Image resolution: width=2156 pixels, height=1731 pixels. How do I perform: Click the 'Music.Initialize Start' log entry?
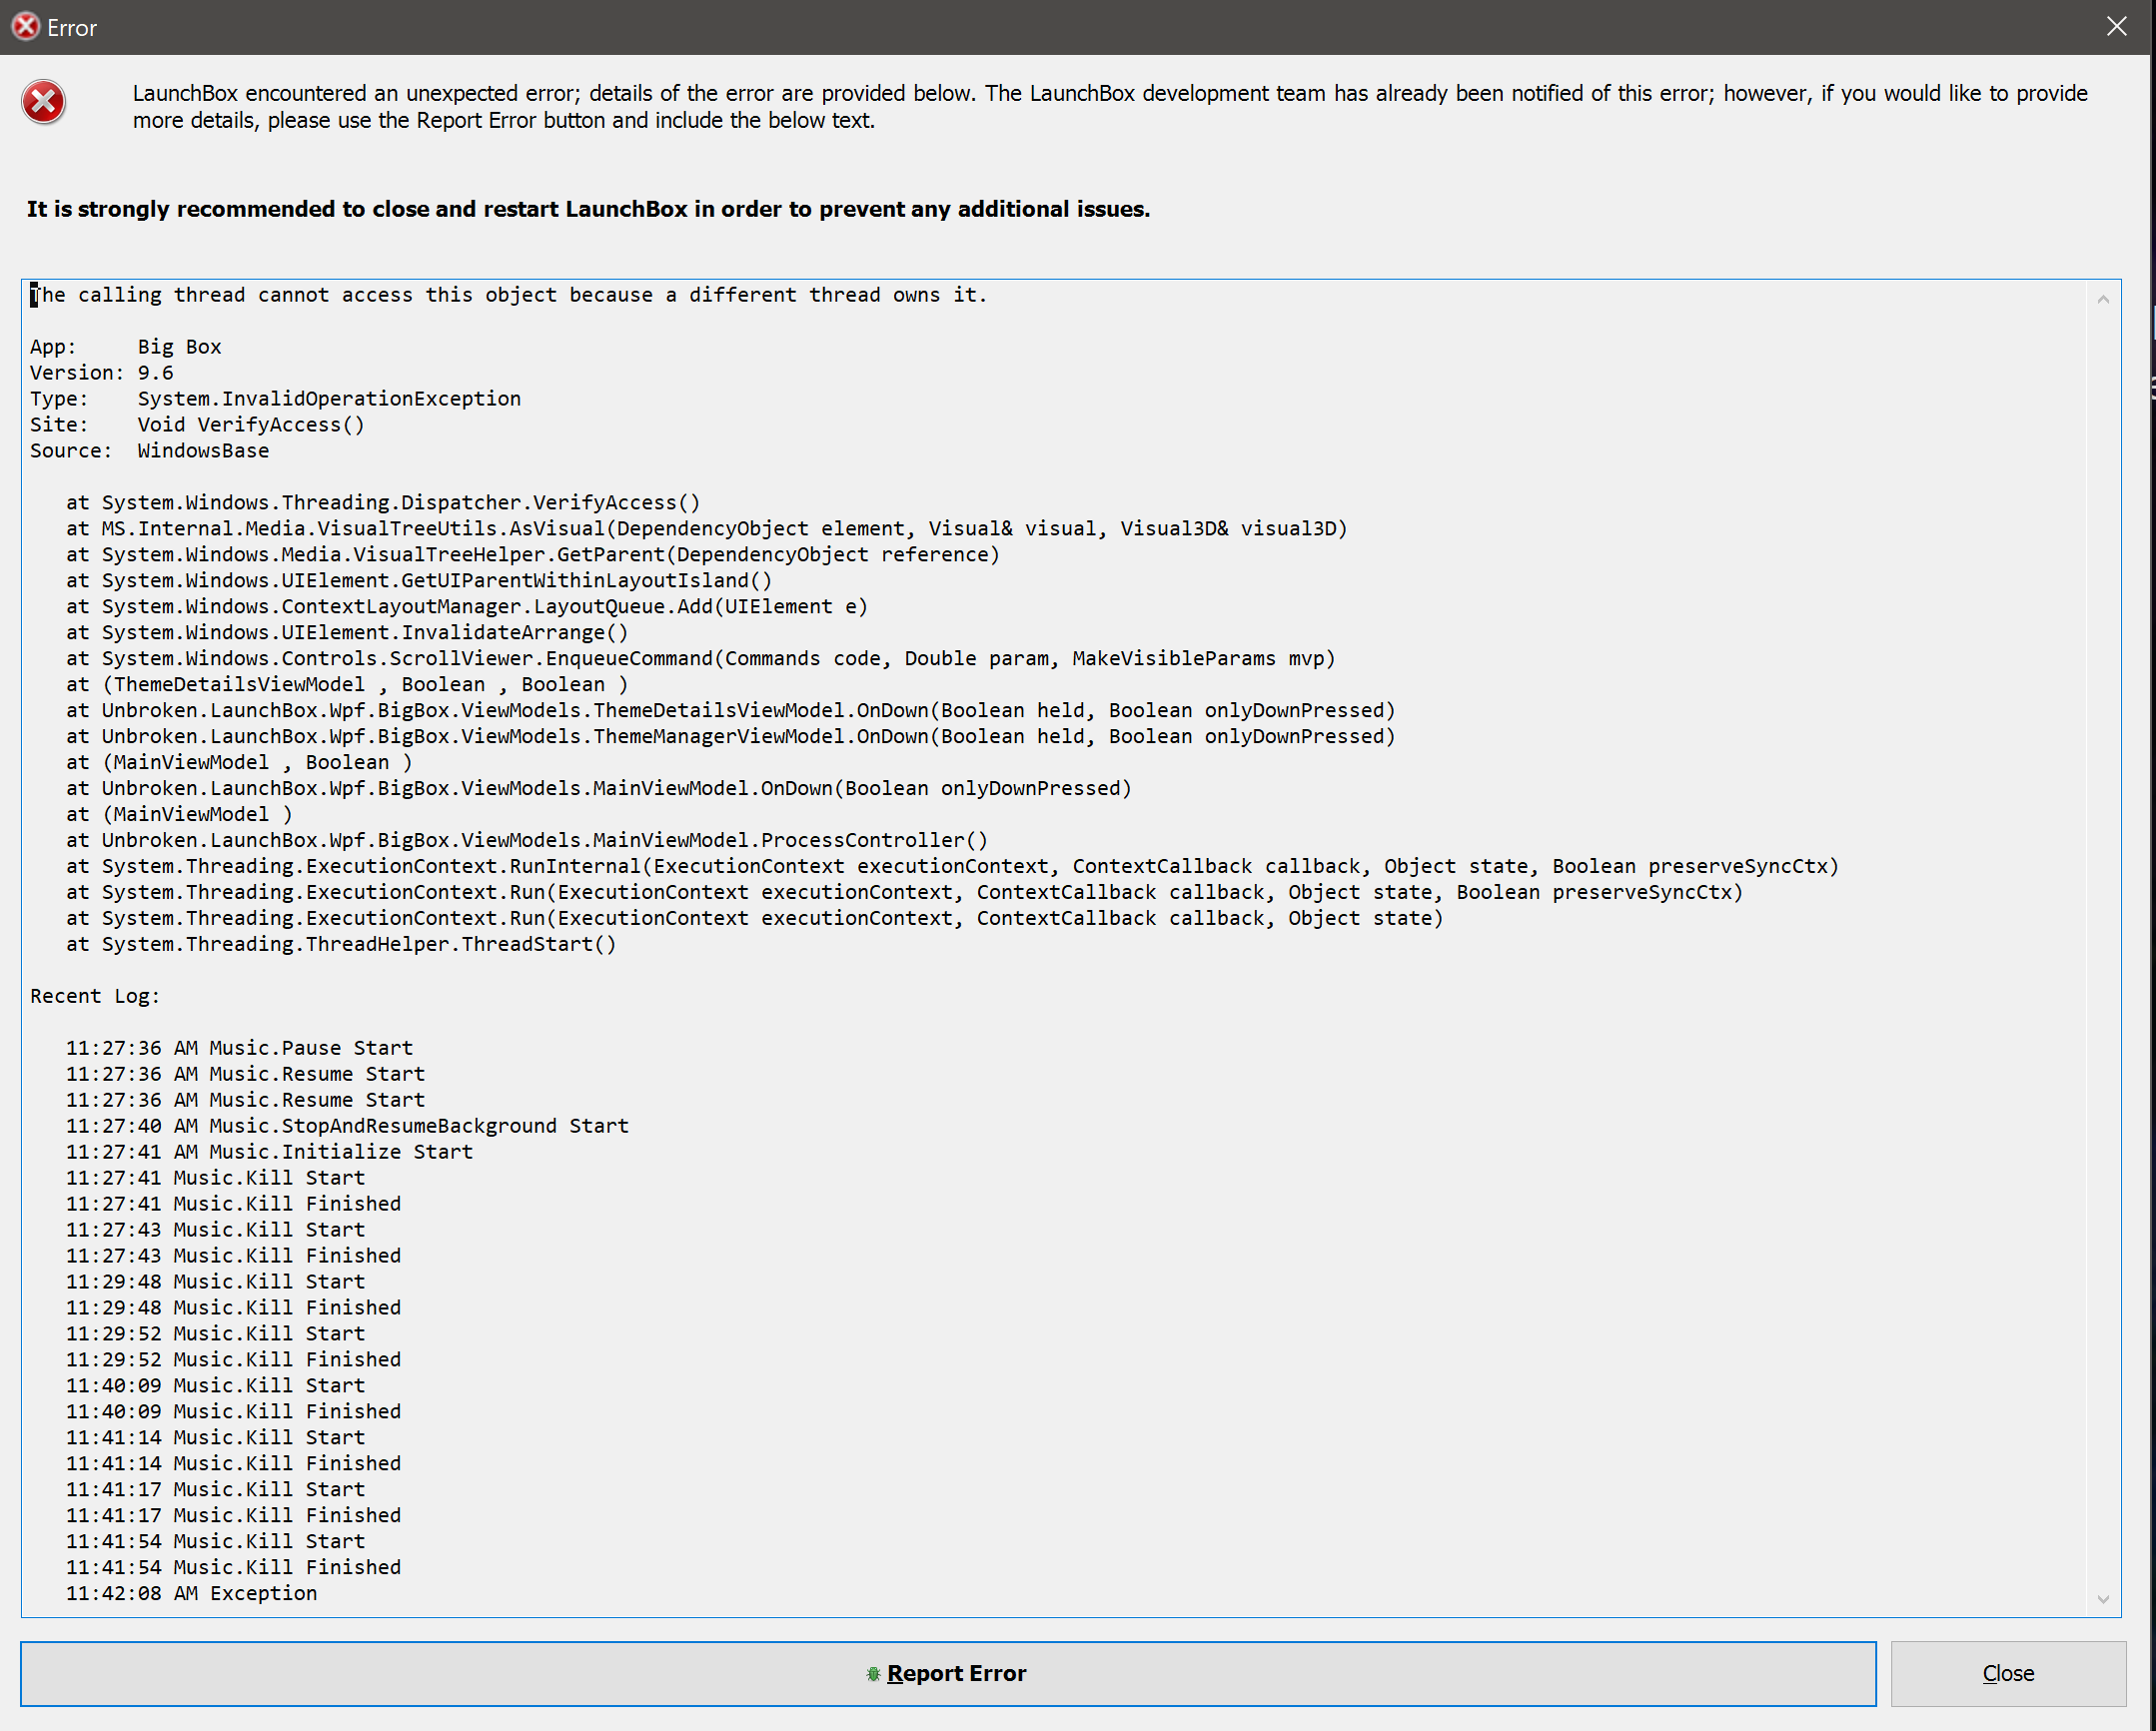coord(270,1153)
